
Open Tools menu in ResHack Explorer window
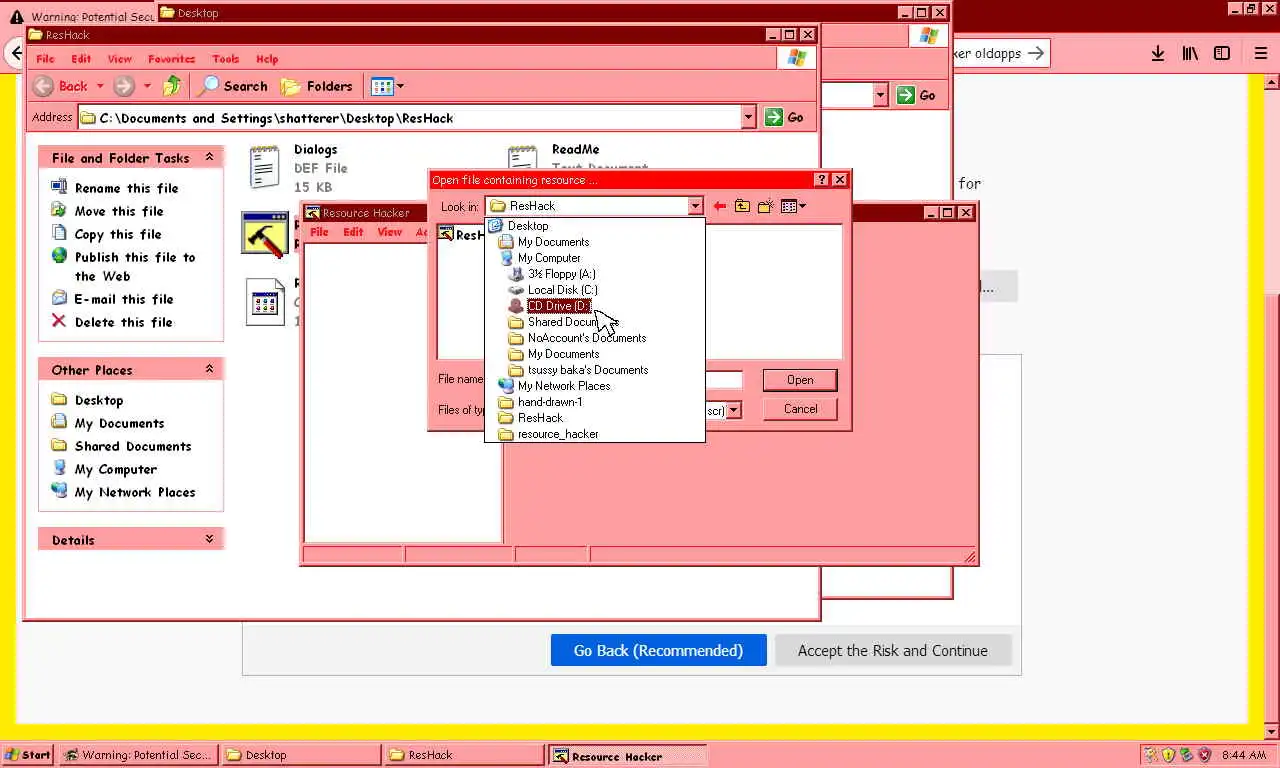tap(226, 59)
